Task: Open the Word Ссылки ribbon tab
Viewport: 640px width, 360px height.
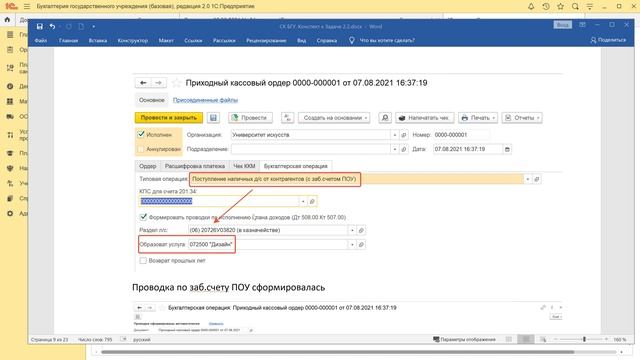Action: [193, 40]
